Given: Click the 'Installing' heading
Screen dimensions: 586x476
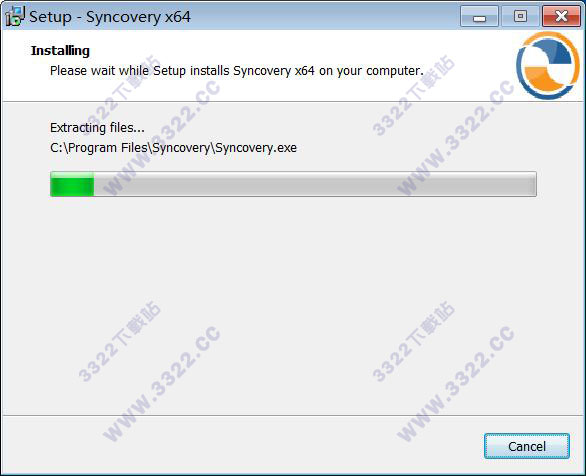Looking at the screenshot, I should 60,50.
